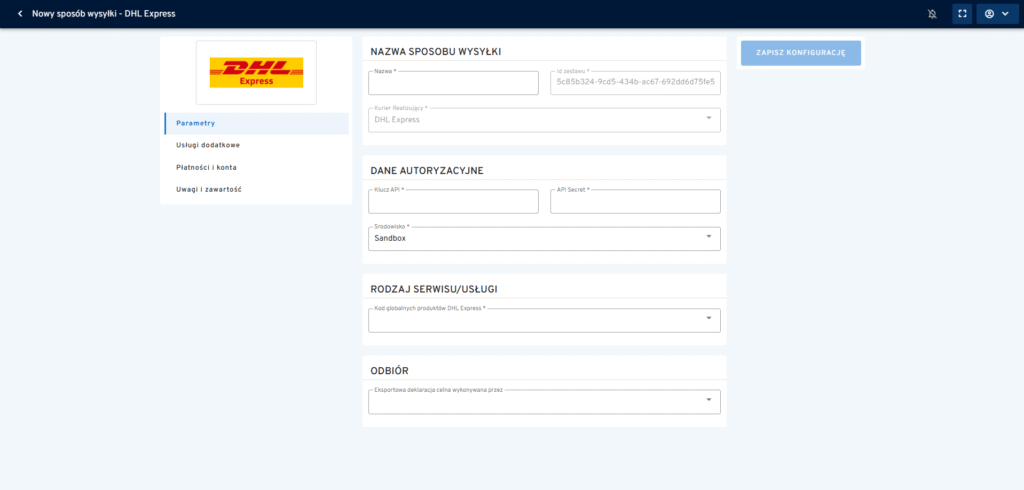
Task: Open the Eksportowa deklaracja celna dropdown
Action: click(x=544, y=401)
